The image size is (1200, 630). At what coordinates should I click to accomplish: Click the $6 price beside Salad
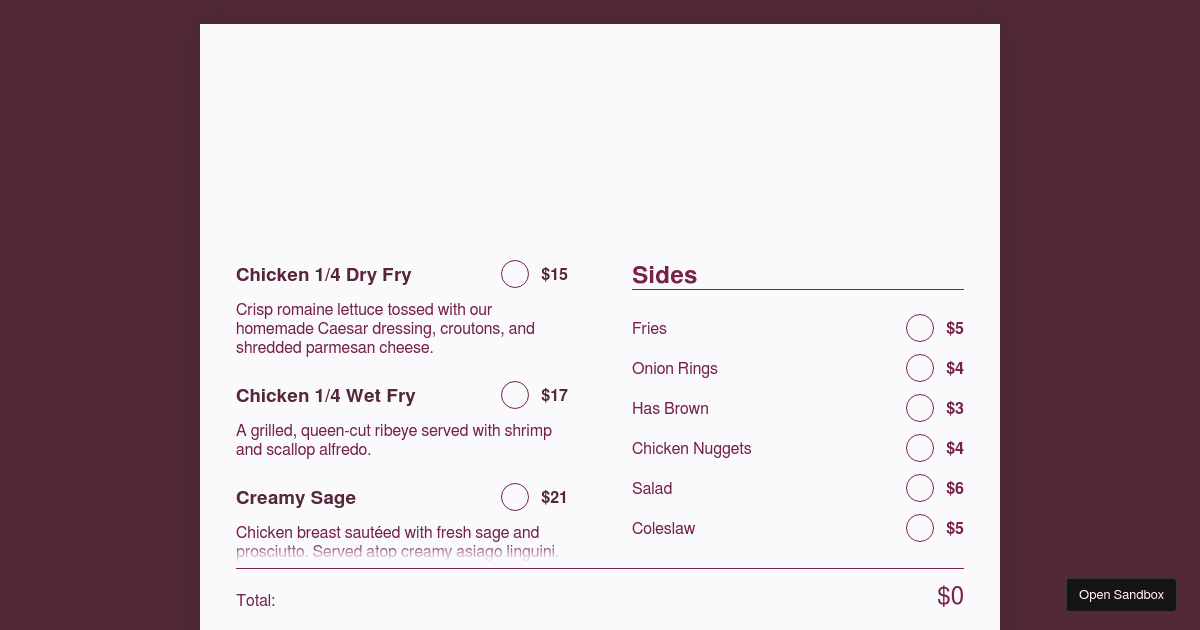pos(955,488)
